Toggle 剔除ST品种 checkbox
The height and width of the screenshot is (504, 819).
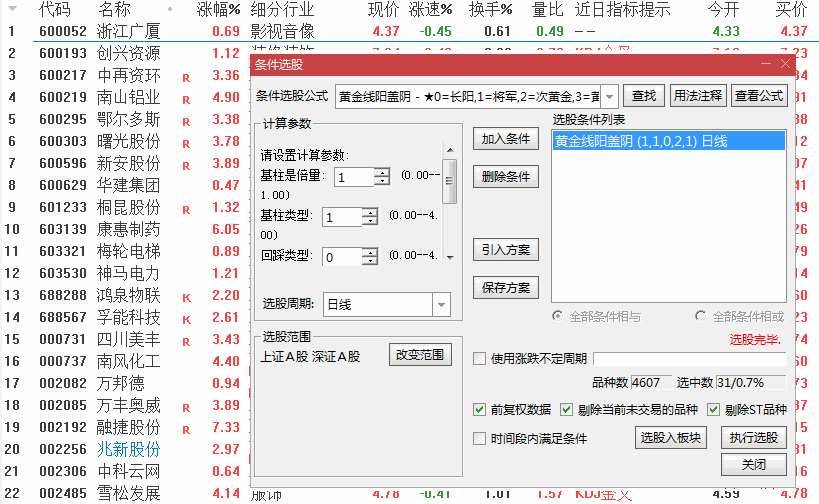coord(713,409)
